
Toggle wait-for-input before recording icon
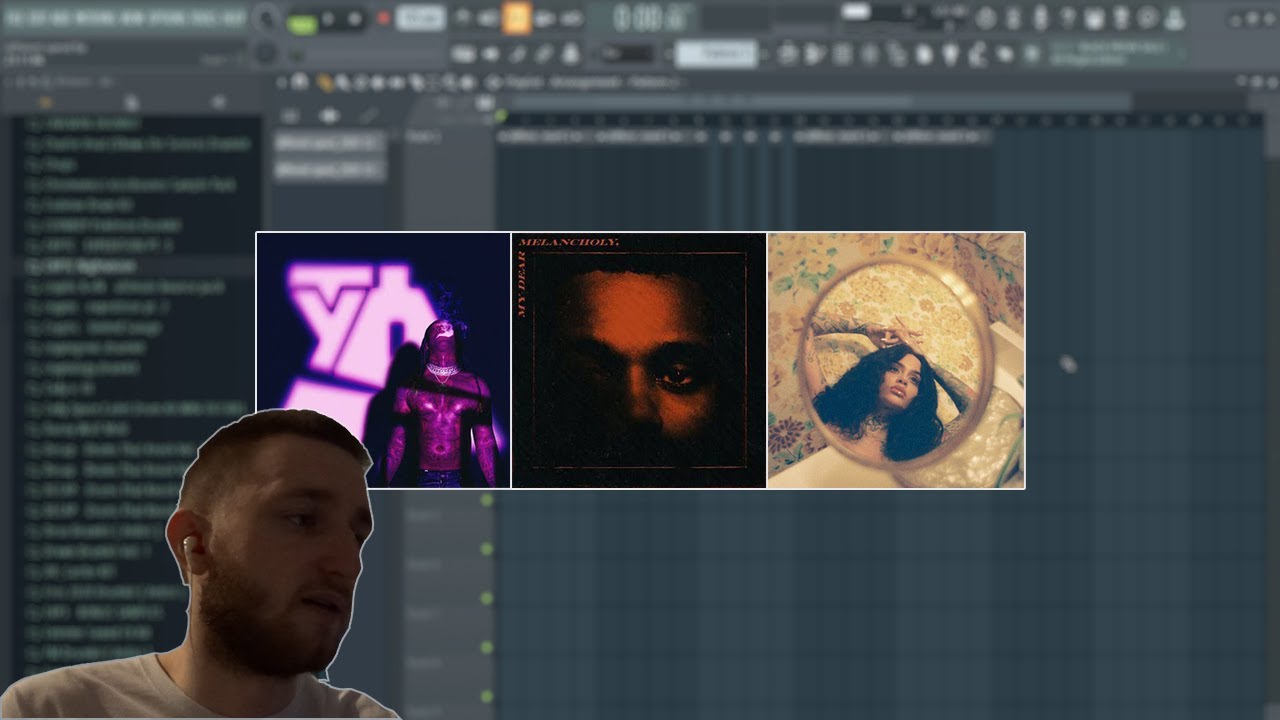[488, 18]
